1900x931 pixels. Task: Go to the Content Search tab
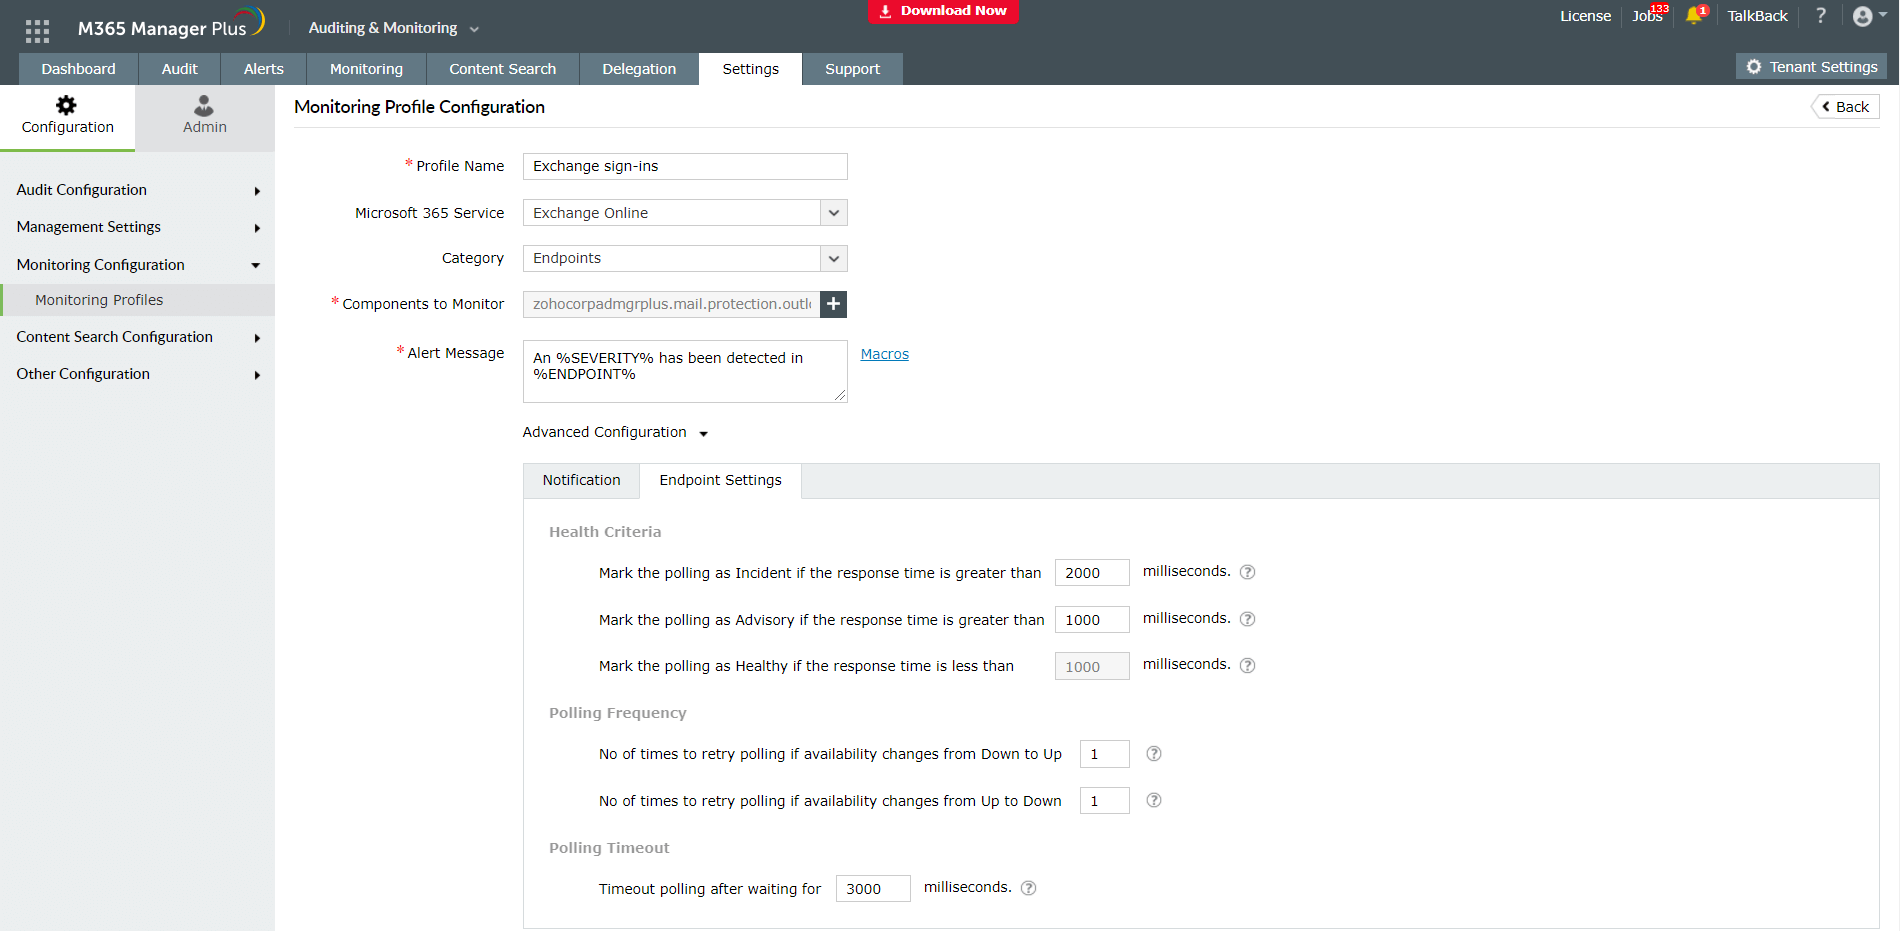click(x=503, y=69)
